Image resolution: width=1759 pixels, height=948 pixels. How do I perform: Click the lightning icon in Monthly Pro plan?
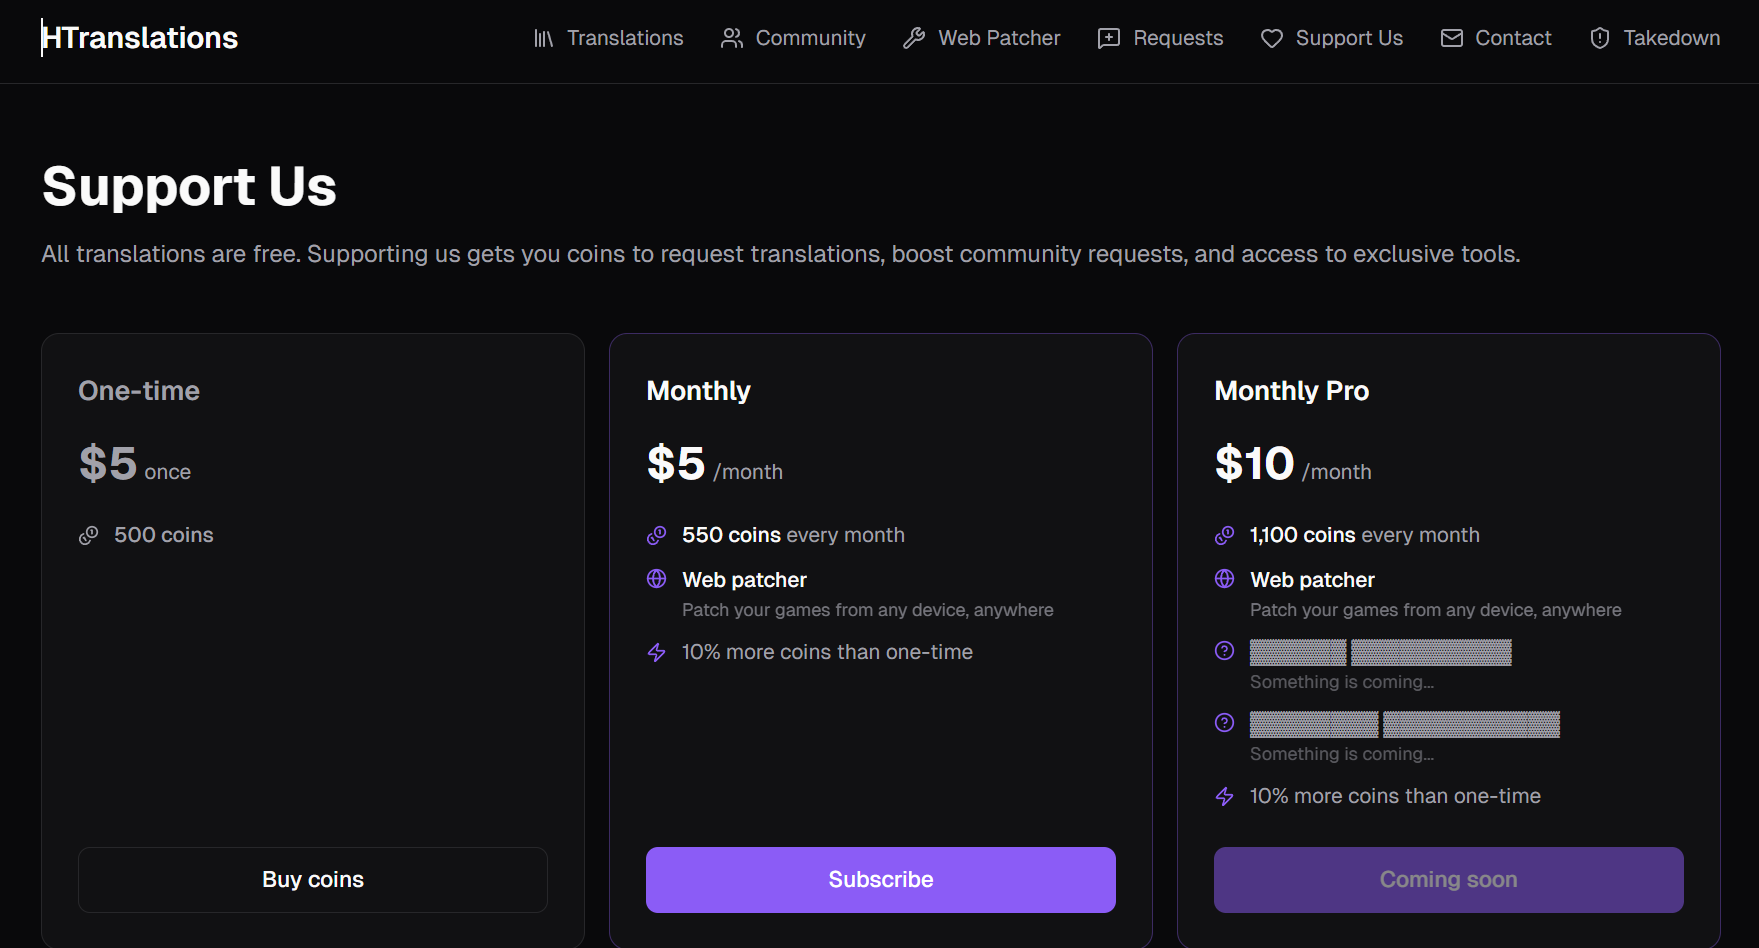(1225, 797)
